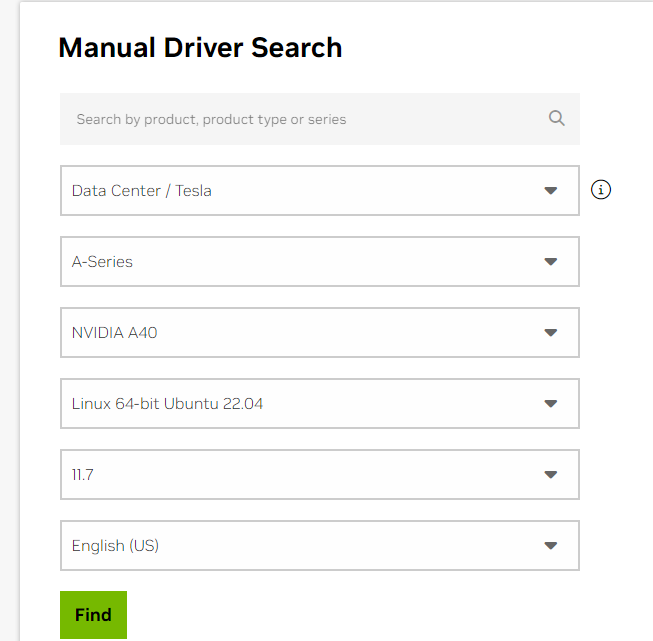Click the caret on the Ubuntu 22.04 field
Viewport: 653px width, 641px height.
click(x=551, y=404)
